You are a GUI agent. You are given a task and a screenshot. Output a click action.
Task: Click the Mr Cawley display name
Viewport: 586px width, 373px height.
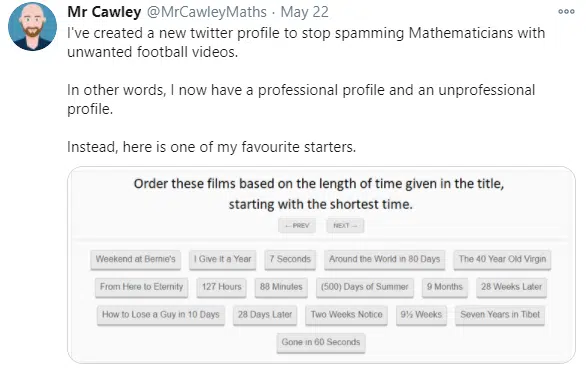104,12
